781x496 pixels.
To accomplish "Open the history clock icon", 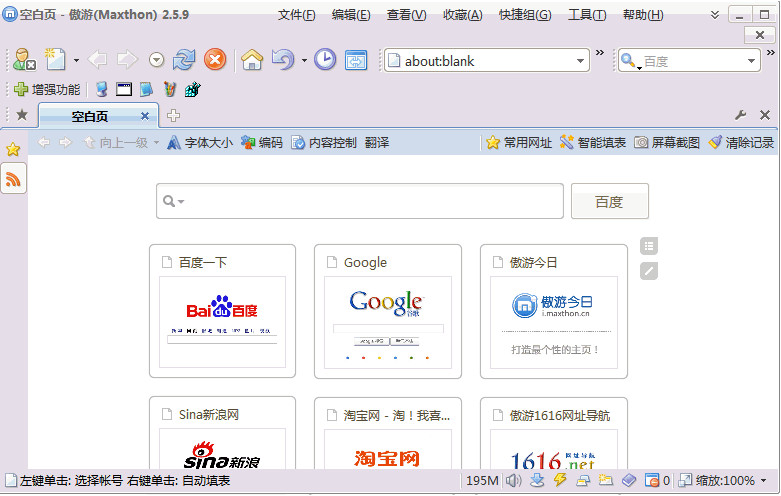I will point(325,60).
